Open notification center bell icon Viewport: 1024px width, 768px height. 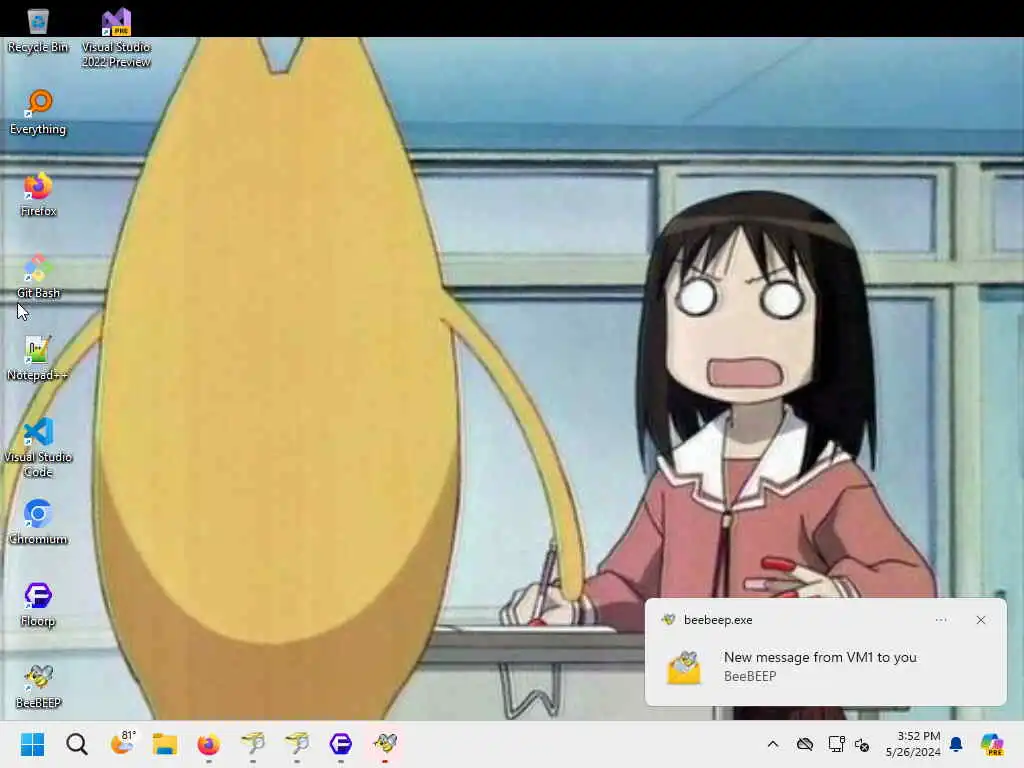click(x=956, y=744)
